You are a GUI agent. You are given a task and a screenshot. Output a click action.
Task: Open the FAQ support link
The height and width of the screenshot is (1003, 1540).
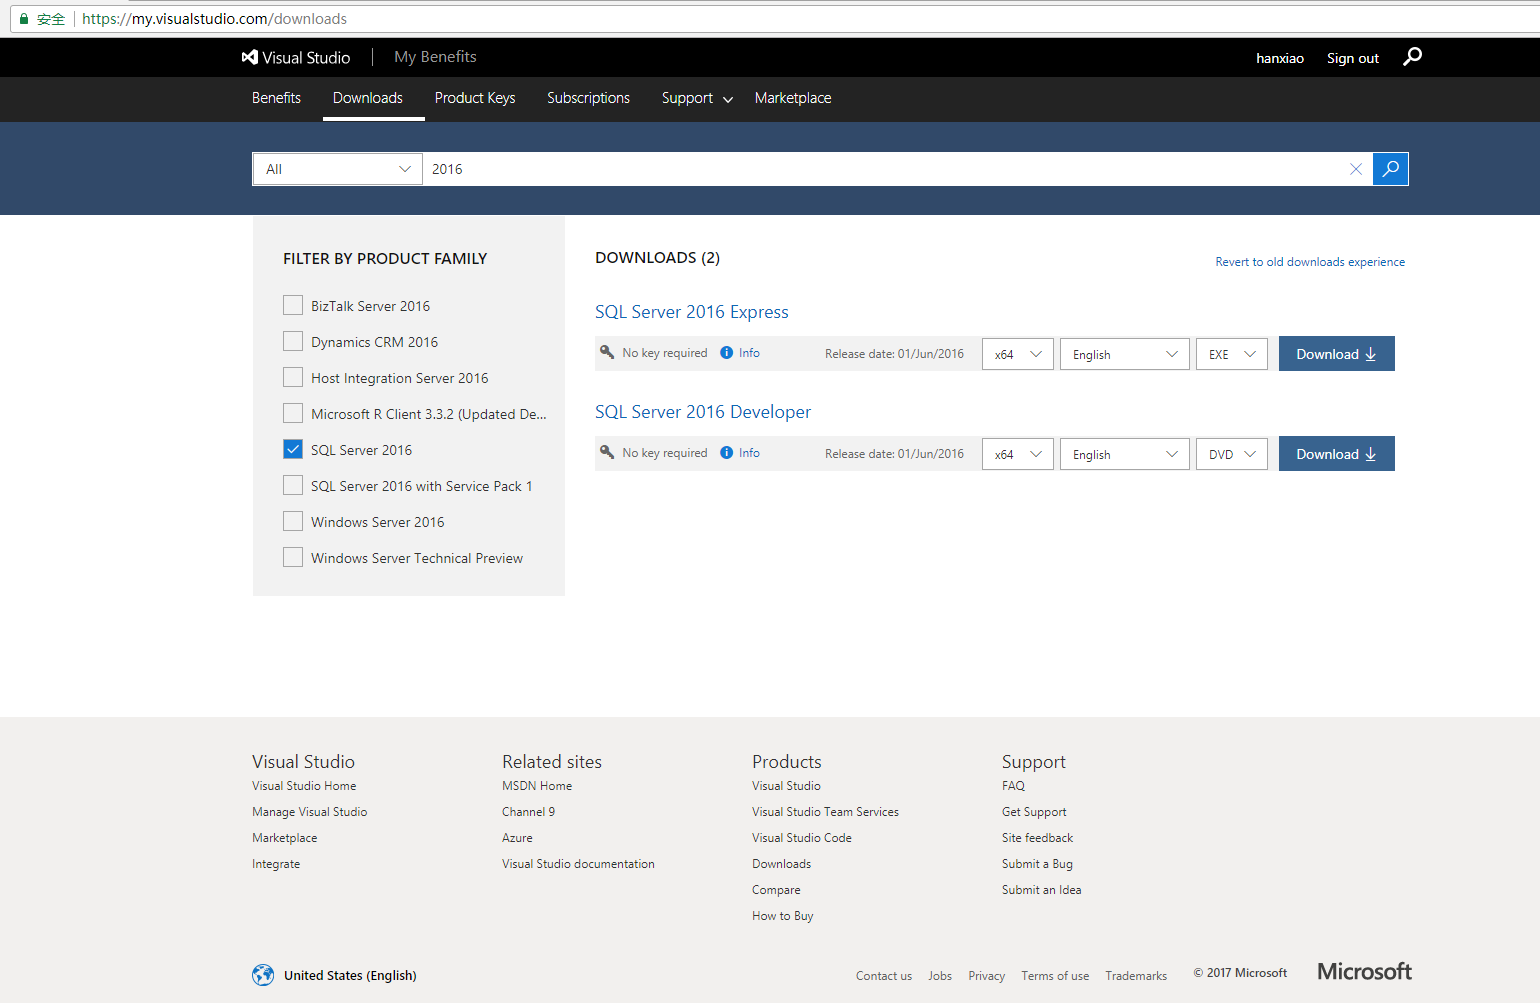pyautogui.click(x=1013, y=786)
